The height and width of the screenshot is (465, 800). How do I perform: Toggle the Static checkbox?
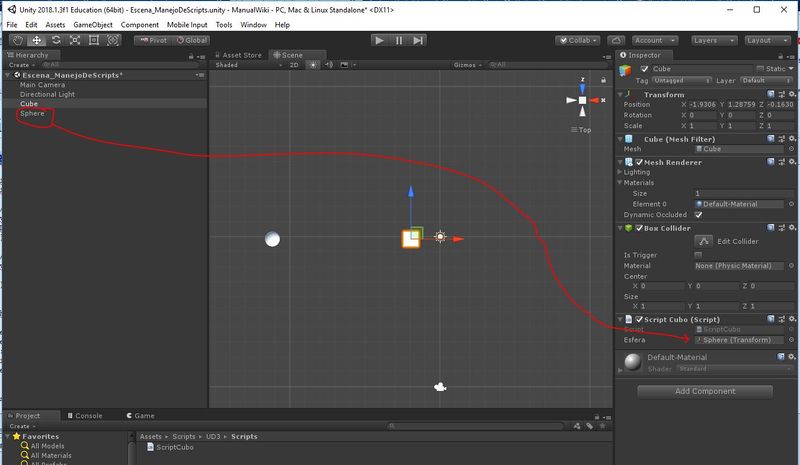pyautogui.click(x=761, y=69)
